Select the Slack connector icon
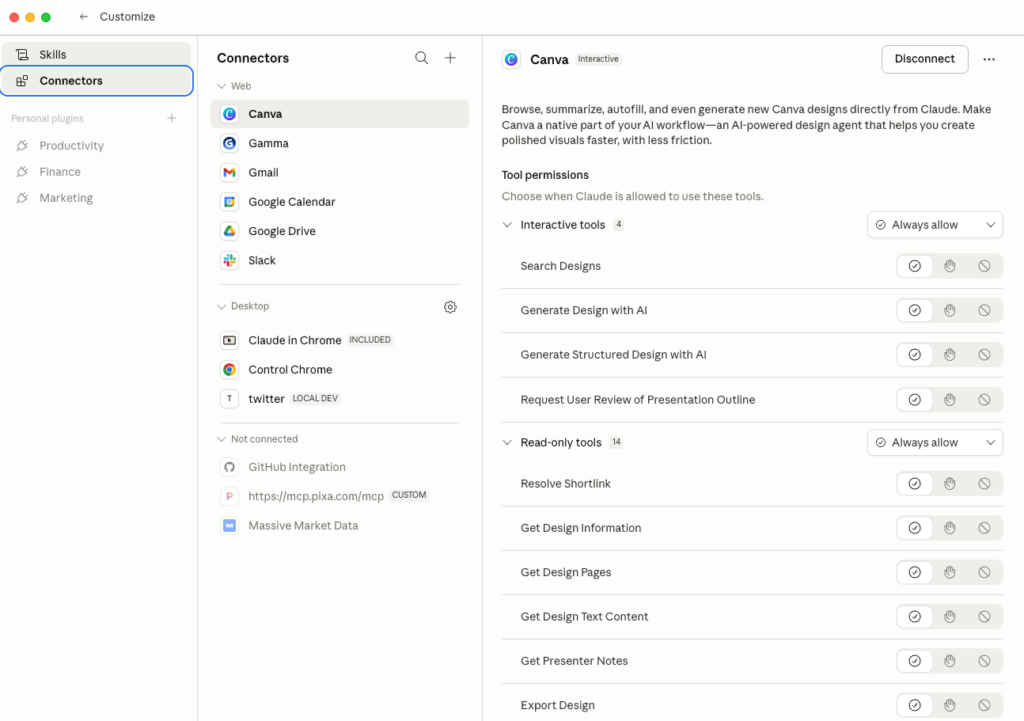The image size is (1024, 721). tap(229, 260)
